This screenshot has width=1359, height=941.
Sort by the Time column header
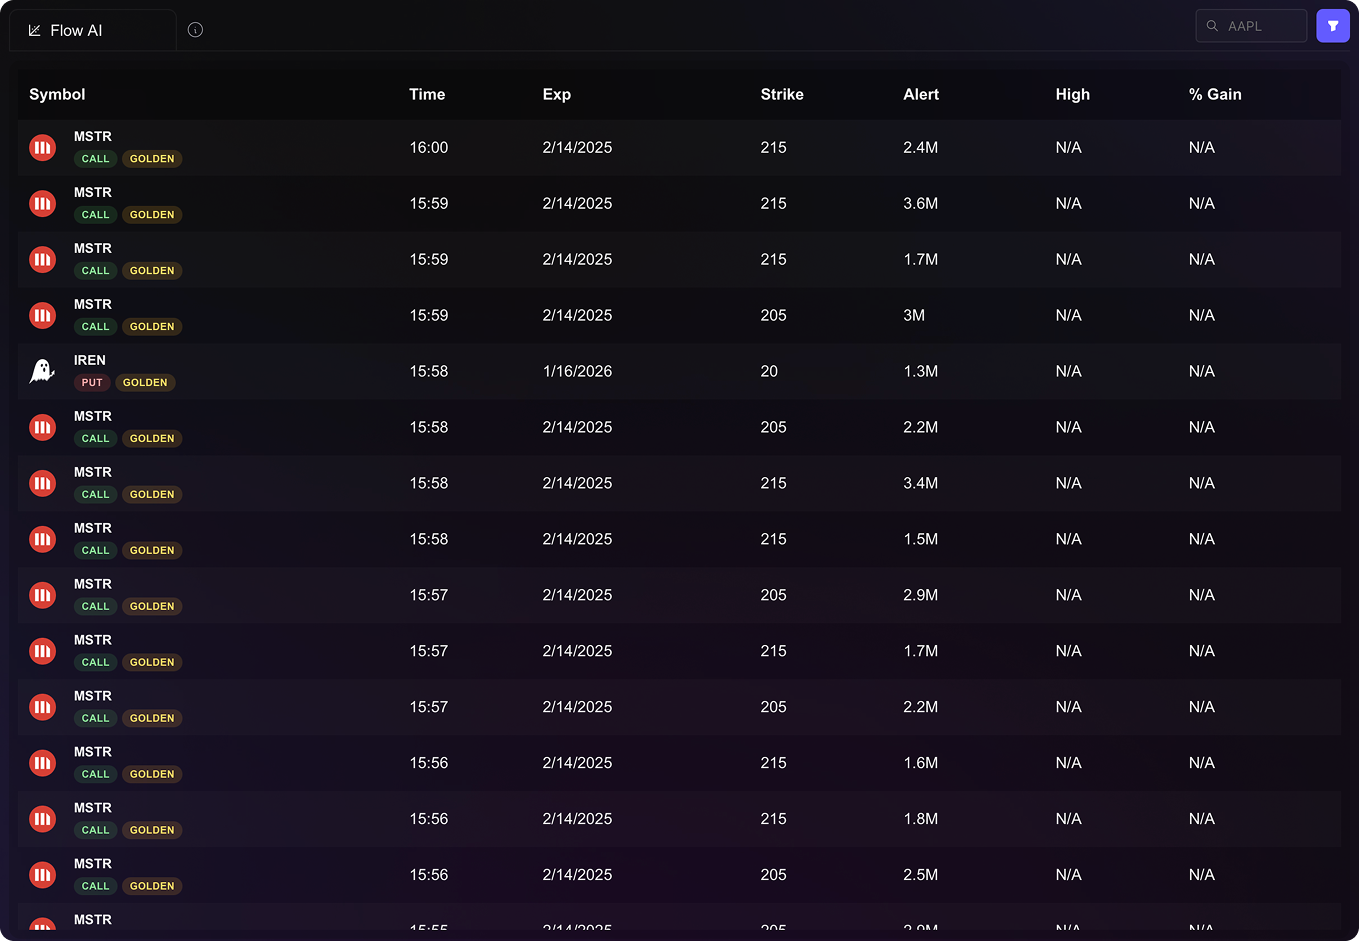click(x=427, y=94)
